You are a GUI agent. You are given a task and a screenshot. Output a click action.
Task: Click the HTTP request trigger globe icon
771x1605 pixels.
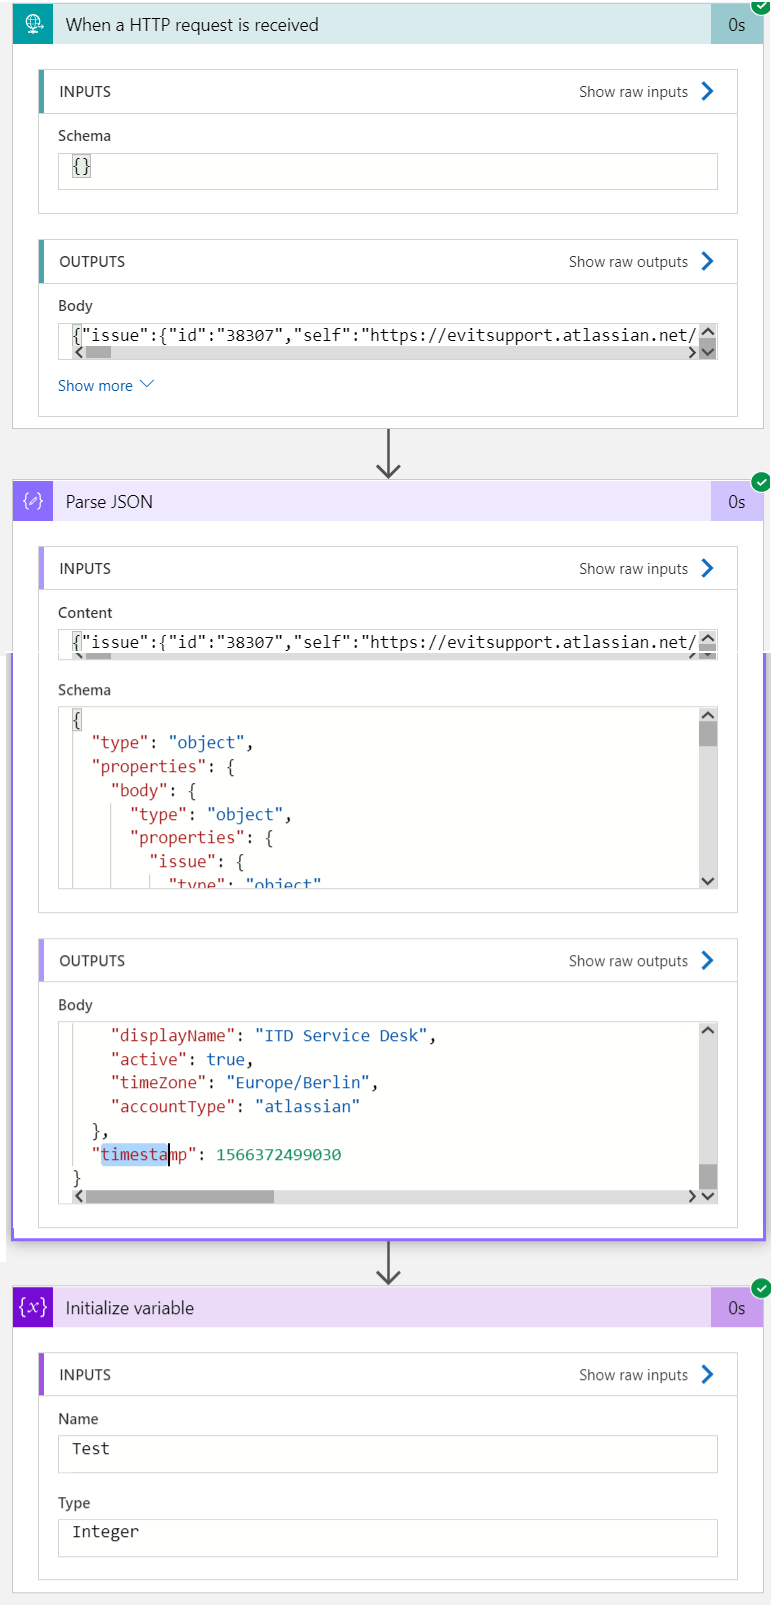pos(32,23)
